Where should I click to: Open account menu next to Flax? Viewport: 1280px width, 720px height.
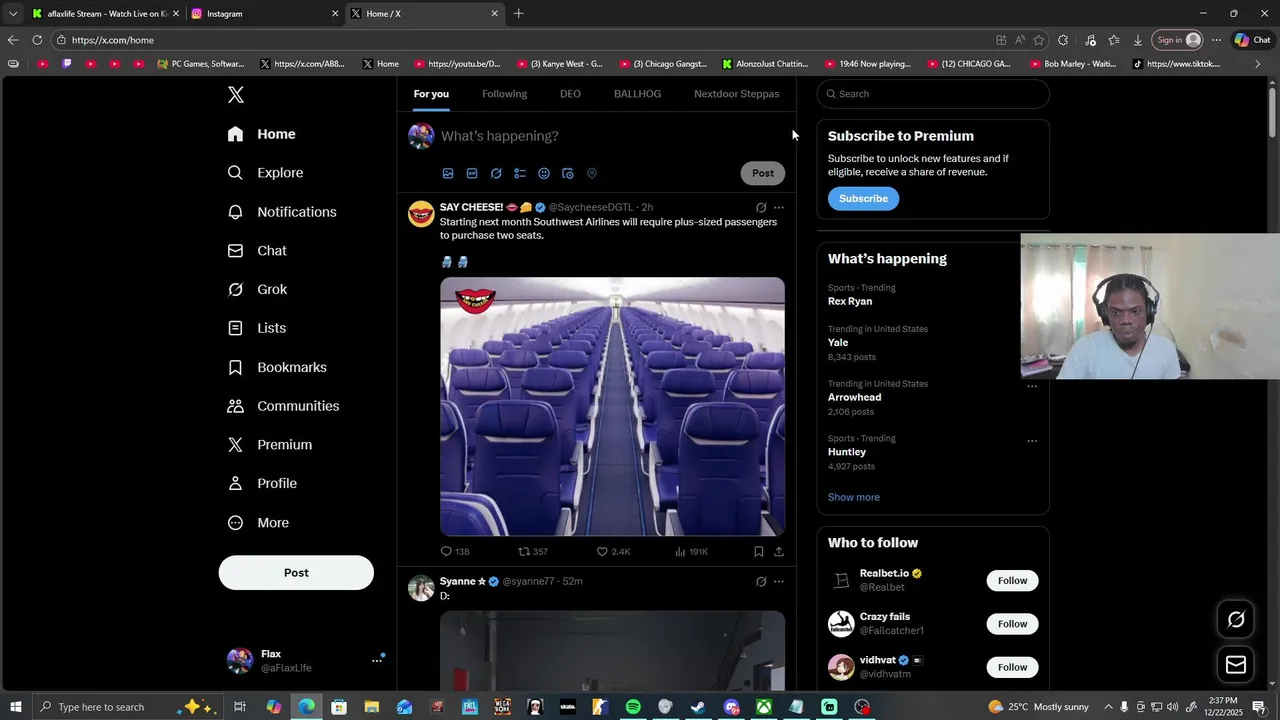pos(377,660)
